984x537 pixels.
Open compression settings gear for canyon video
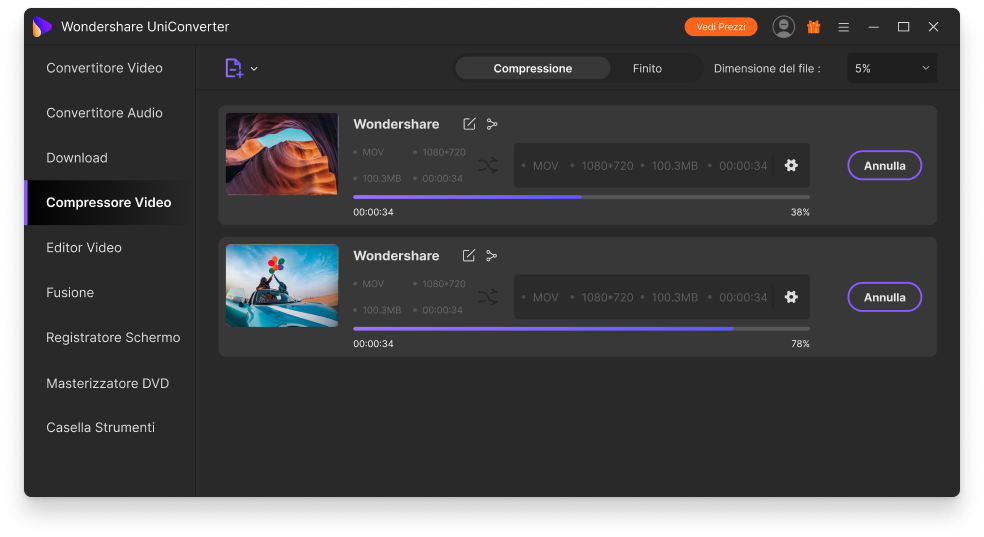coord(791,165)
